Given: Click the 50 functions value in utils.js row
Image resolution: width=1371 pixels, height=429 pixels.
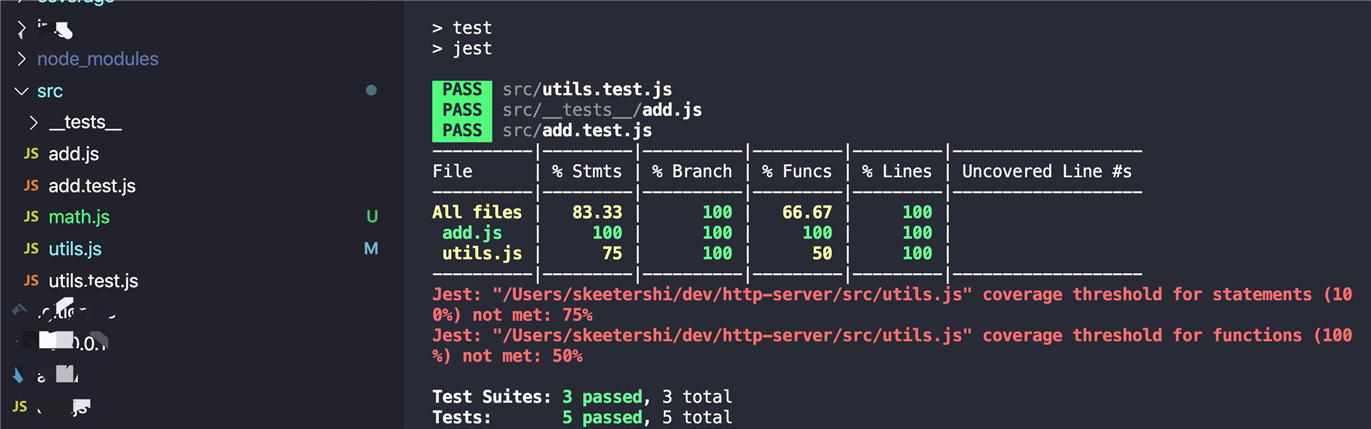Looking at the screenshot, I should point(822,253).
